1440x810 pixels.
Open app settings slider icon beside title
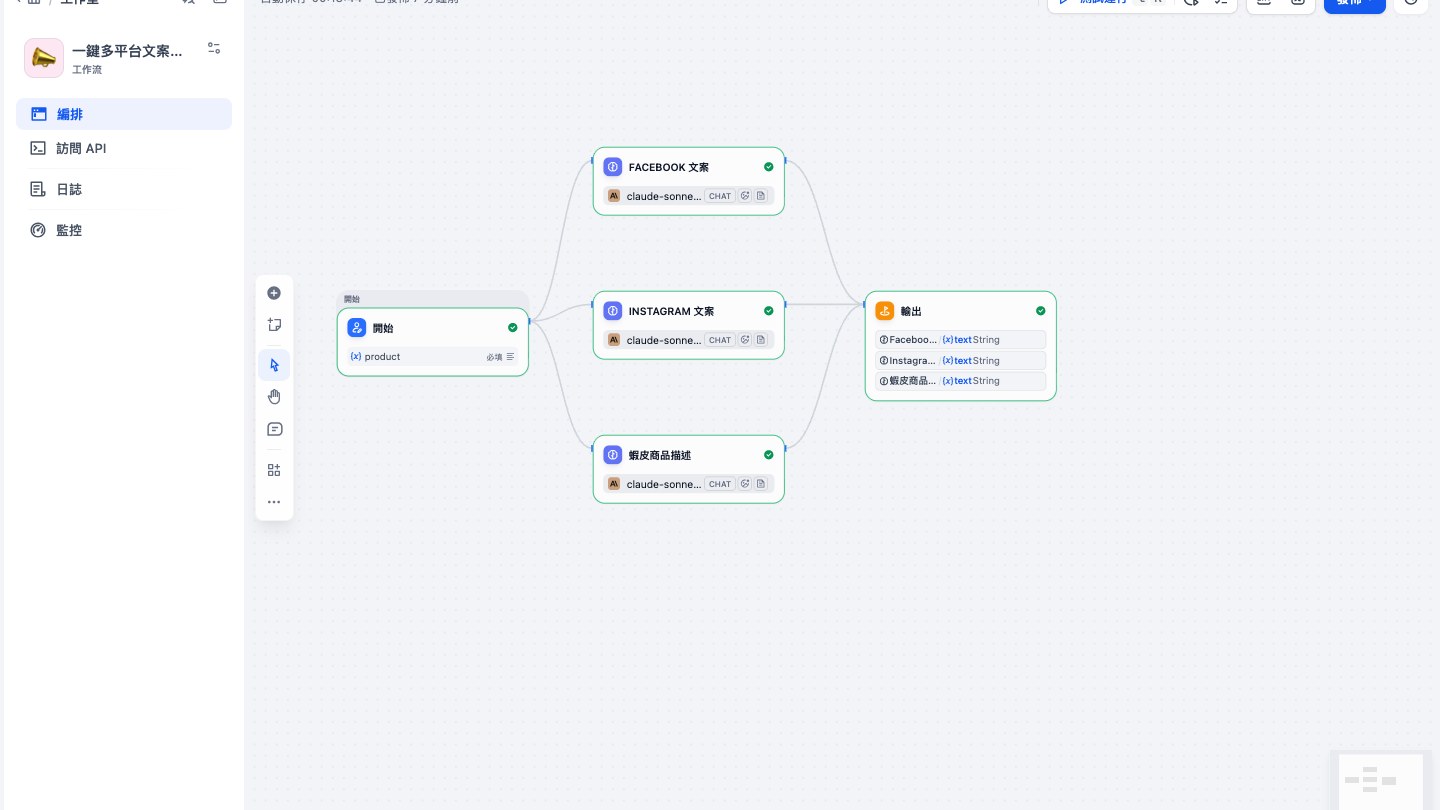214,48
